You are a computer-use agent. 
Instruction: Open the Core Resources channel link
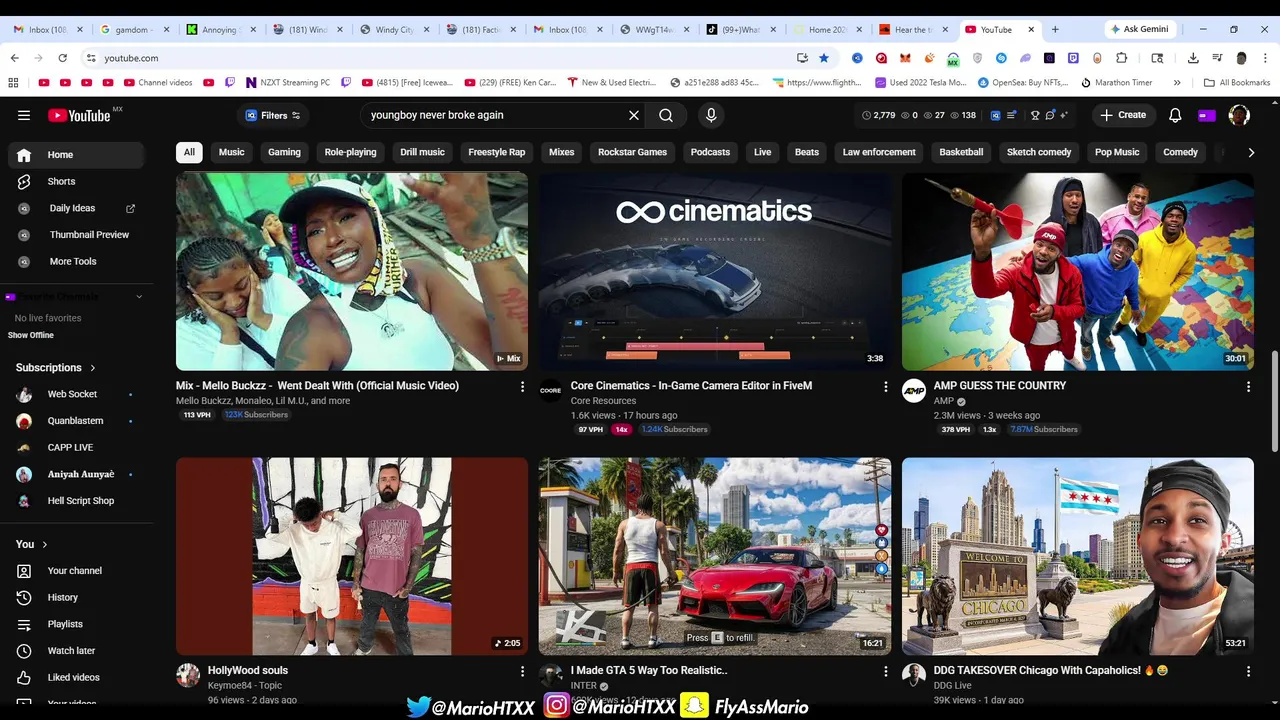coord(603,401)
